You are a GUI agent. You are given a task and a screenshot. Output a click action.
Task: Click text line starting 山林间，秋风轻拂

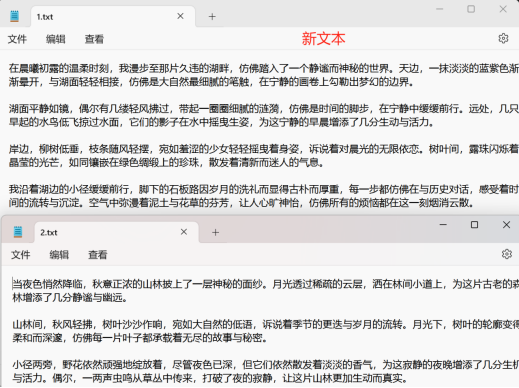(x=266, y=324)
